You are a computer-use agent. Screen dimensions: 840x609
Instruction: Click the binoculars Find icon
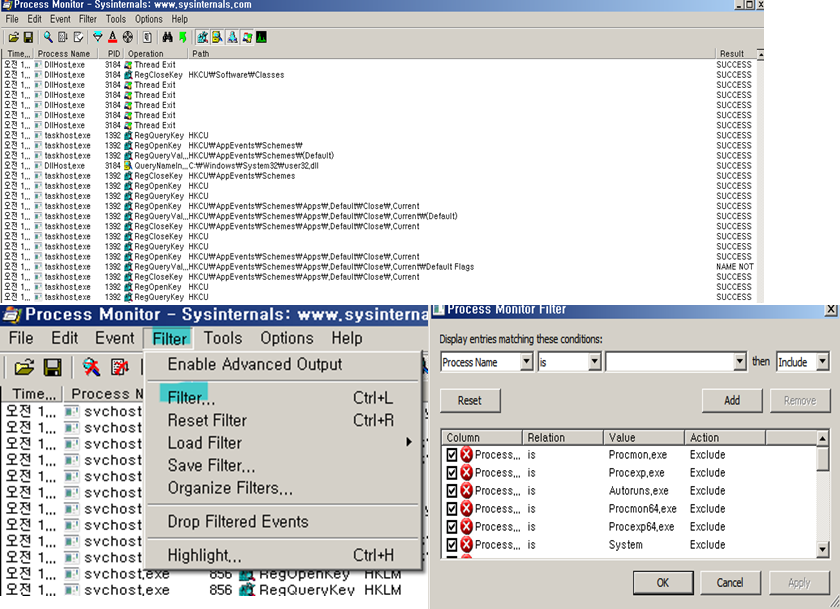[x=167, y=37]
